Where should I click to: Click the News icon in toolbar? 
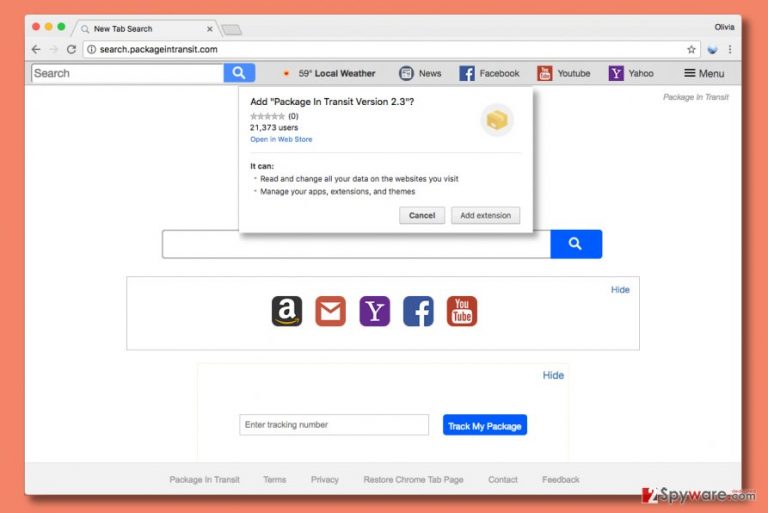click(x=406, y=73)
